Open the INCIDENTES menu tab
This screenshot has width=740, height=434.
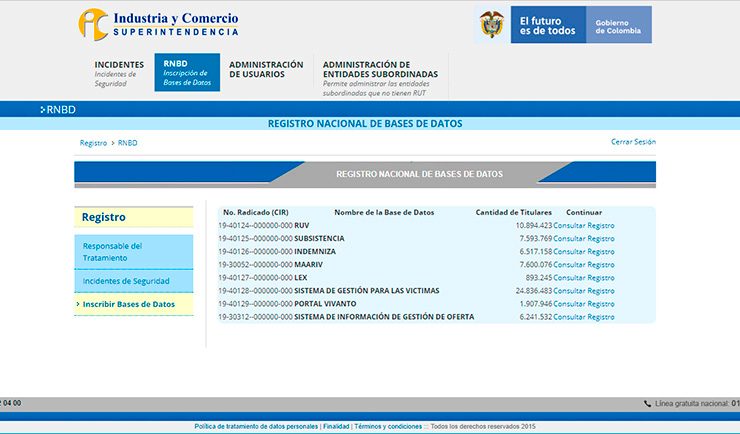[x=119, y=74]
